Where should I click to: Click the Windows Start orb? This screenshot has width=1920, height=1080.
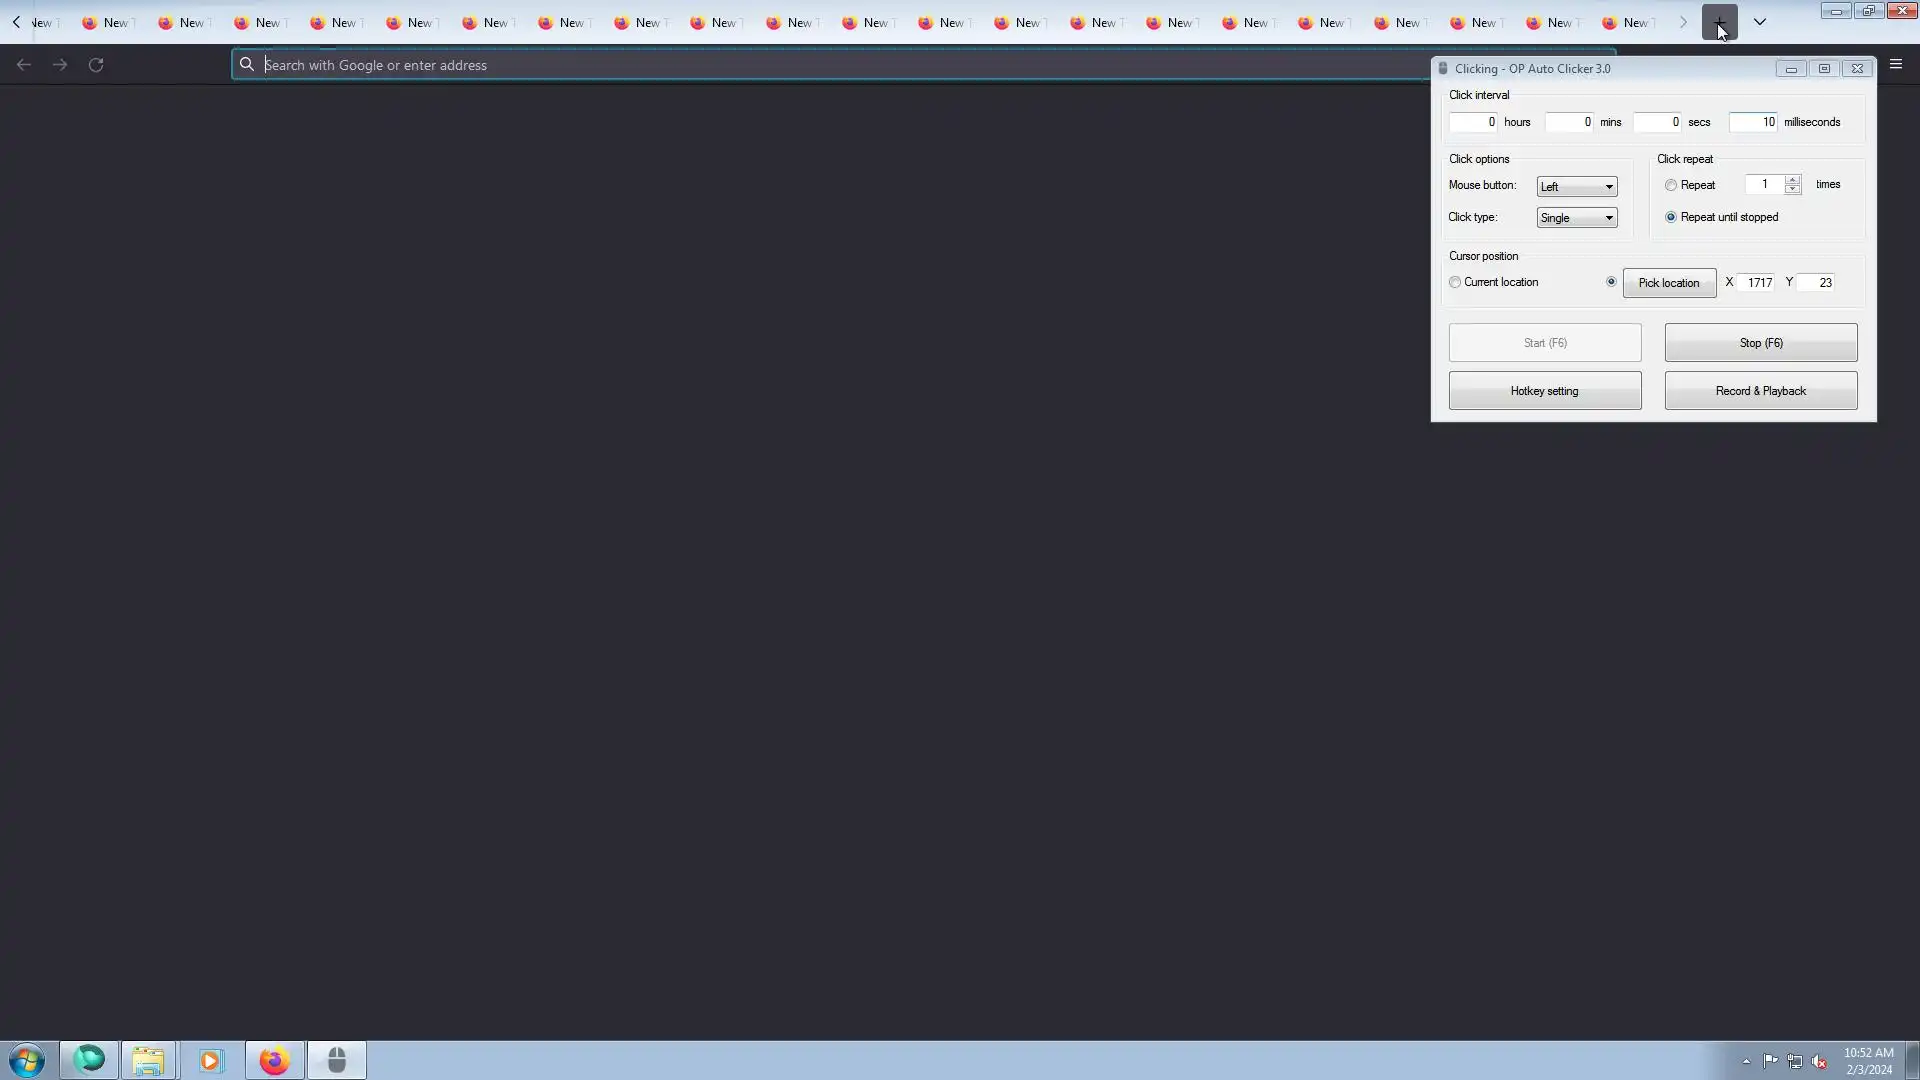click(x=27, y=1060)
